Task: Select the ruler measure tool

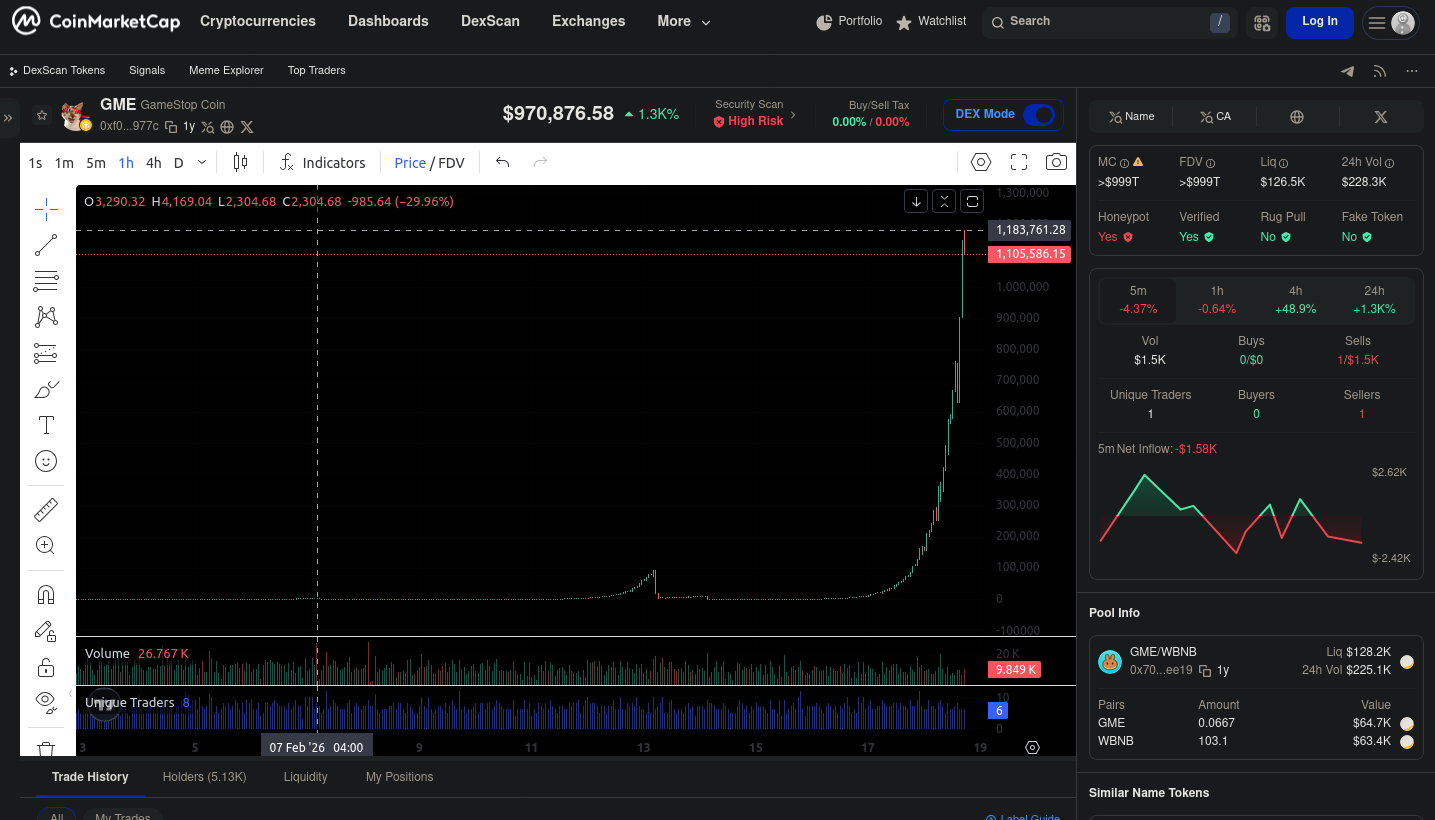Action: click(x=46, y=510)
